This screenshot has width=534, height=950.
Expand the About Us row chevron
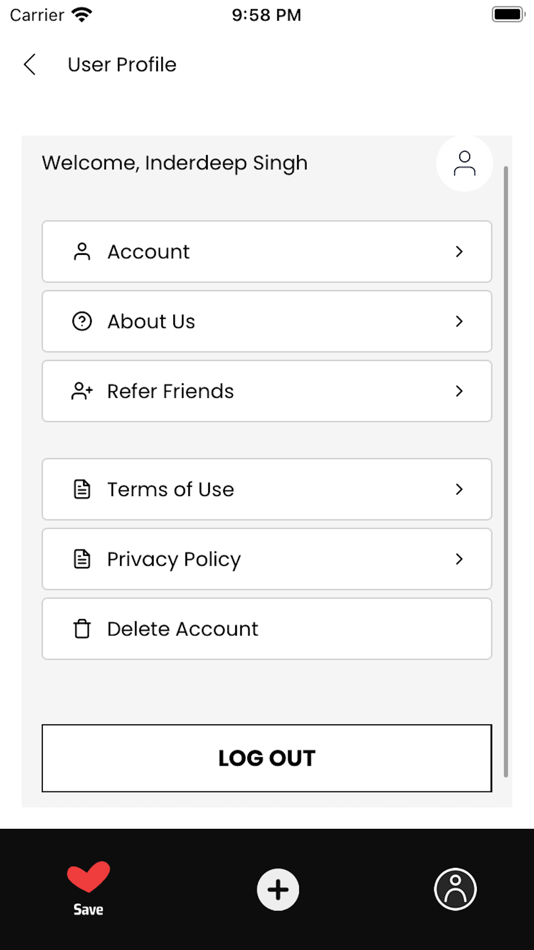(459, 321)
